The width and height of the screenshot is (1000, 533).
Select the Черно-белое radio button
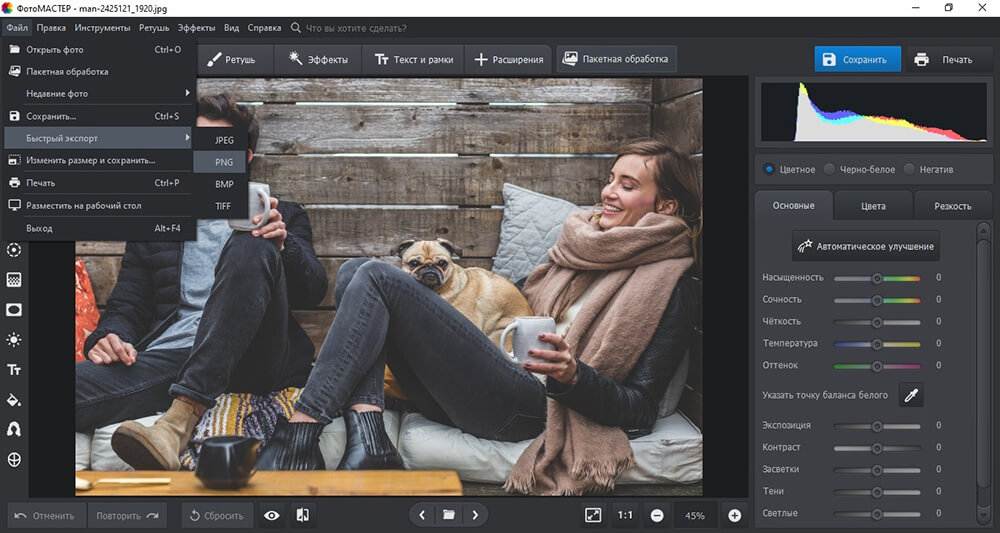tap(830, 169)
